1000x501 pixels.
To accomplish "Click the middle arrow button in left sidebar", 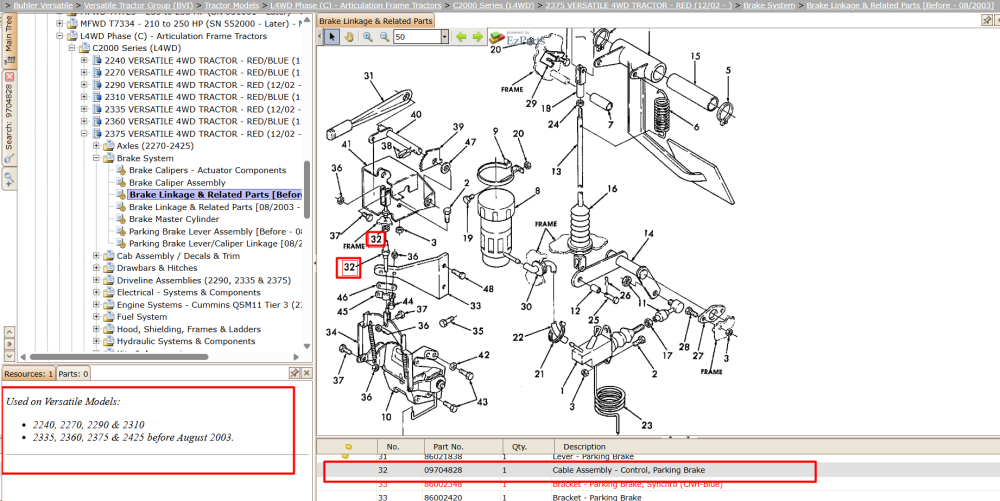I will (10, 344).
